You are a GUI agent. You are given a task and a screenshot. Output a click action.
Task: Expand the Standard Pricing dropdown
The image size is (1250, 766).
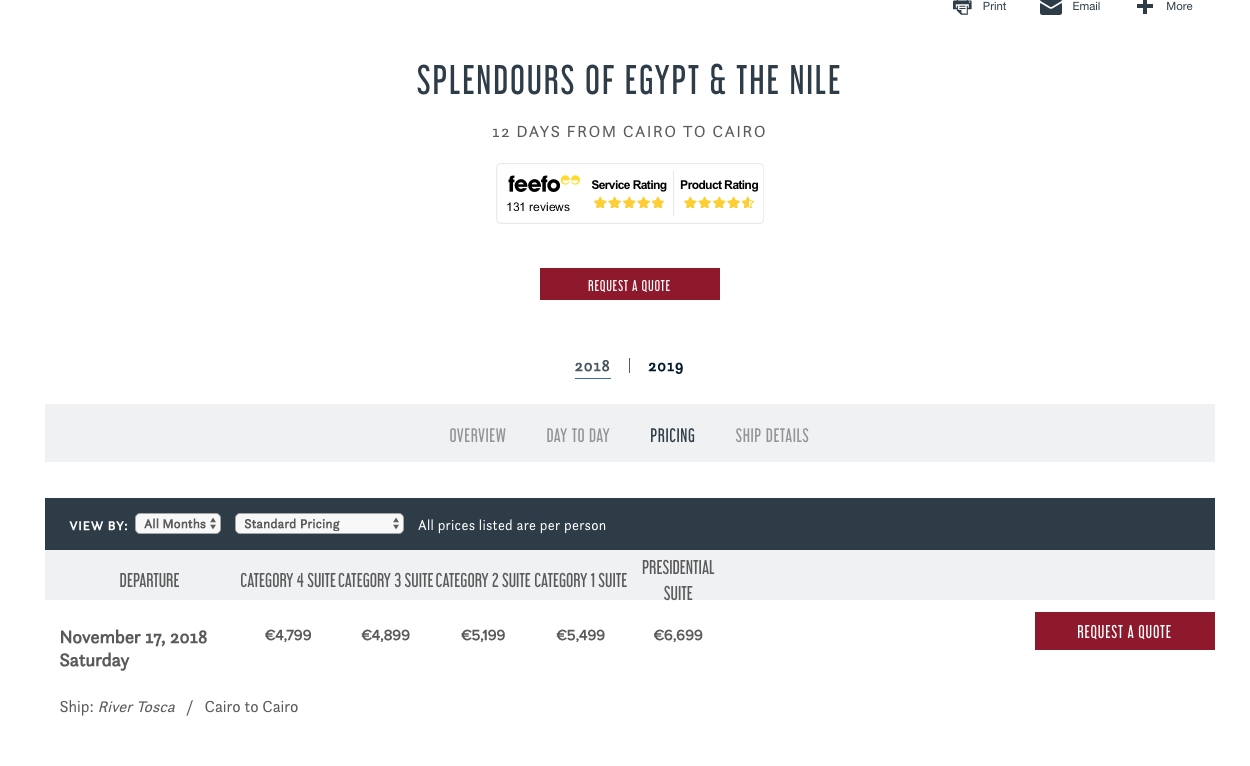point(319,524)
